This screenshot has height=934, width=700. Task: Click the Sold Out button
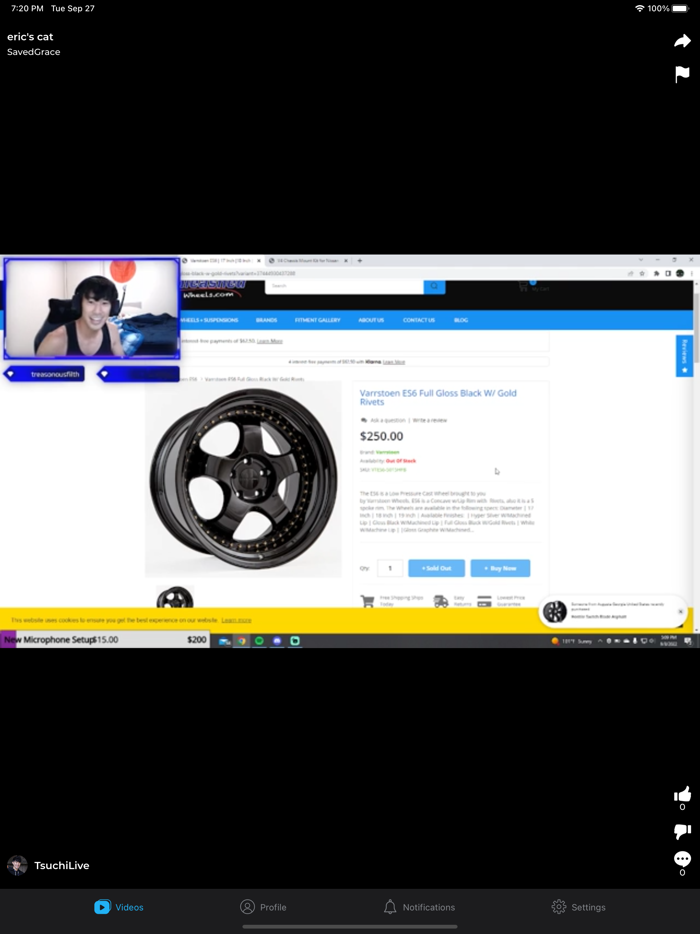(x=436, y=568)
